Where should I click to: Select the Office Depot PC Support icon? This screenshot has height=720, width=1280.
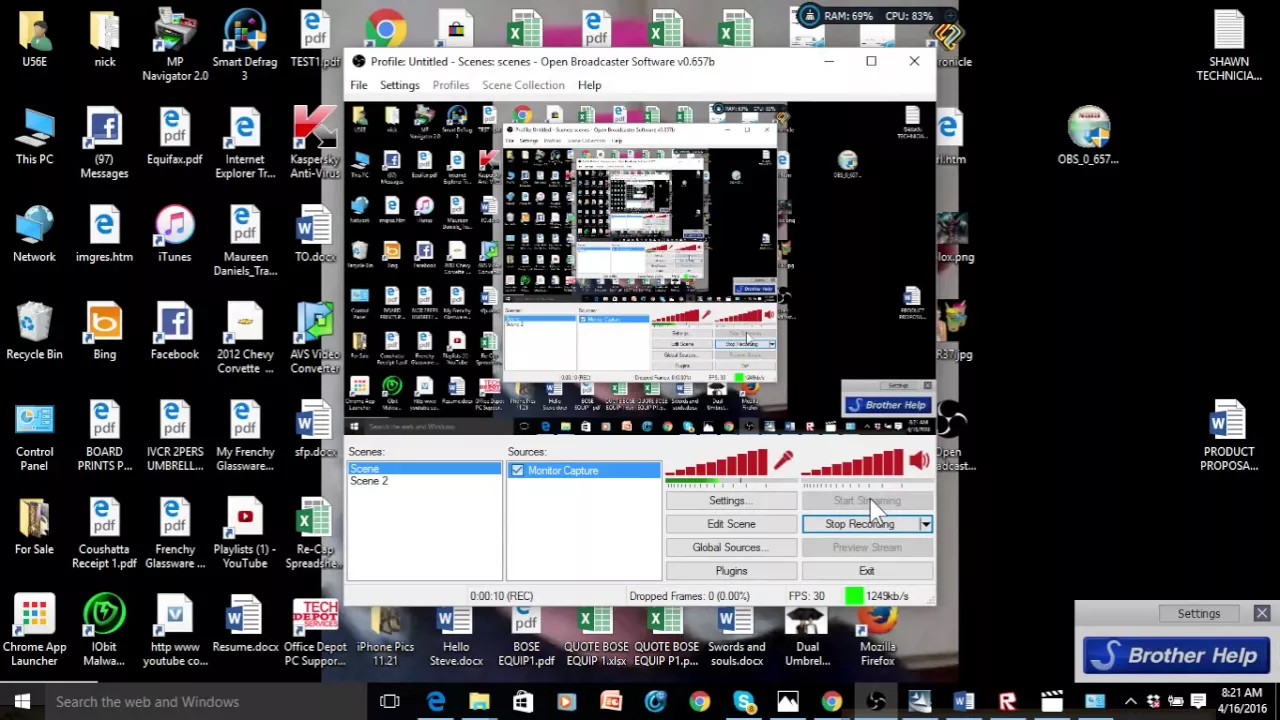(x=315, y=632)
